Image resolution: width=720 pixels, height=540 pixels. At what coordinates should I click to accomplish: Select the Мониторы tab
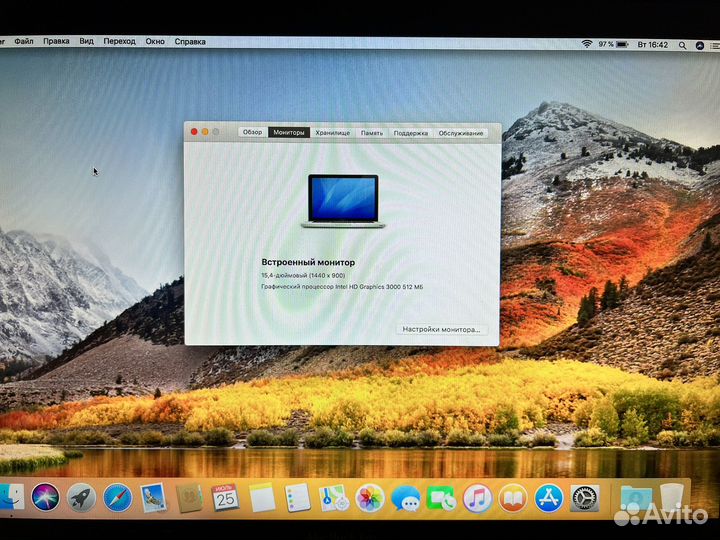(x=289, y=132)
